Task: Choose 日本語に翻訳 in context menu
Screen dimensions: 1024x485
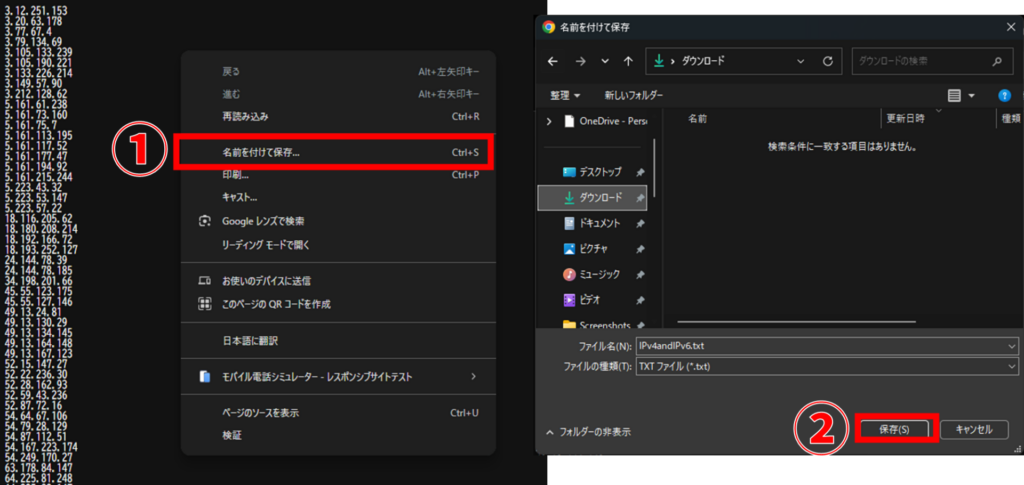Action: tap(338, 341)
